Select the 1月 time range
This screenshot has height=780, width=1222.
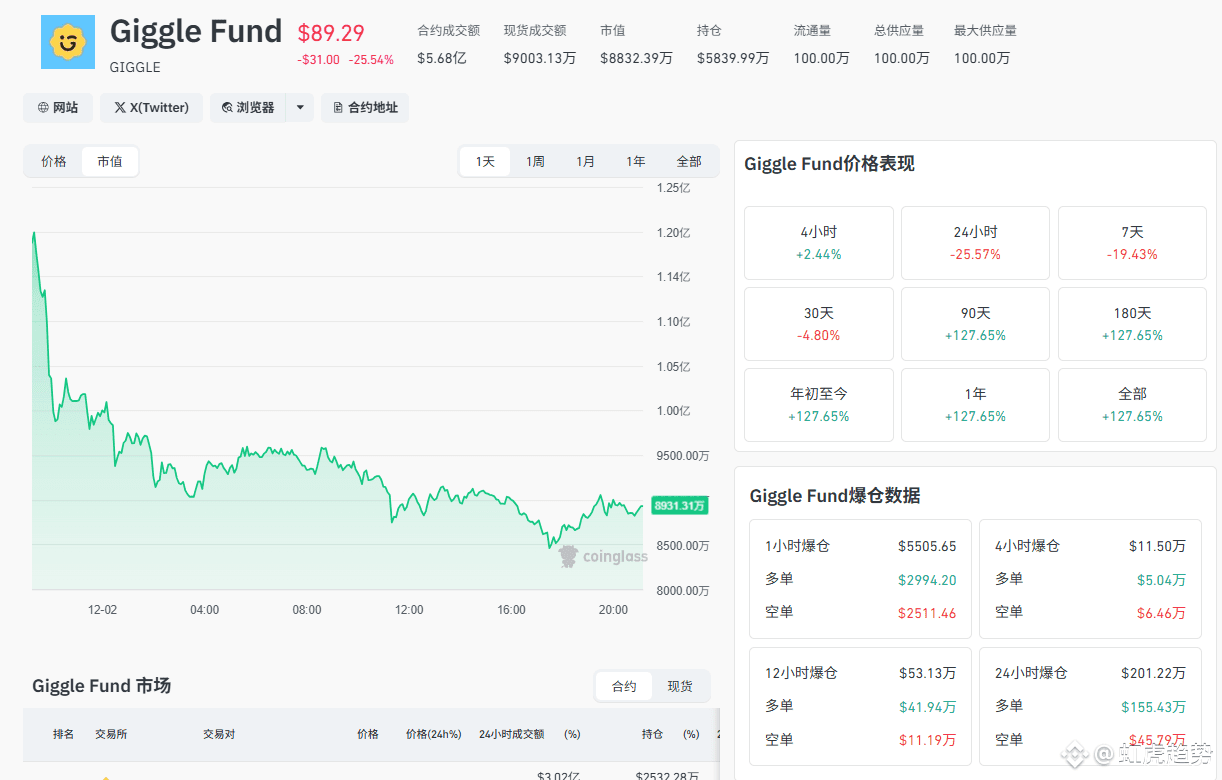point(586,161)
